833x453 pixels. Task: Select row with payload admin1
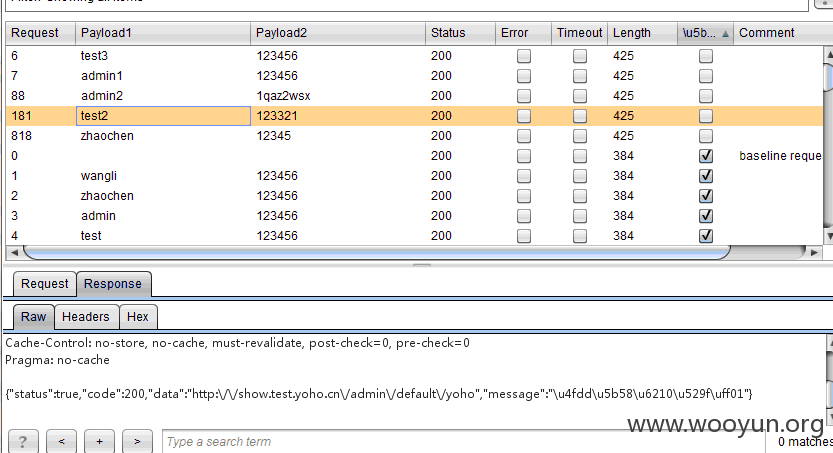414,76
